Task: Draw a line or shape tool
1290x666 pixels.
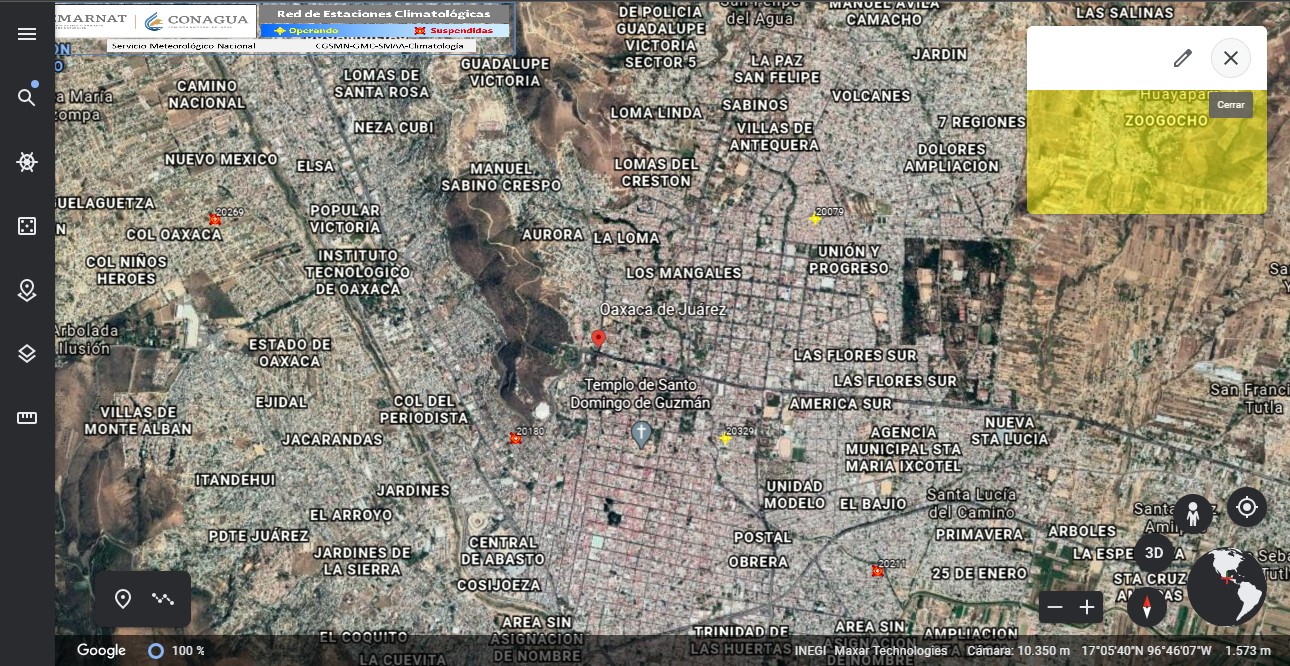Action: point(163,599)
